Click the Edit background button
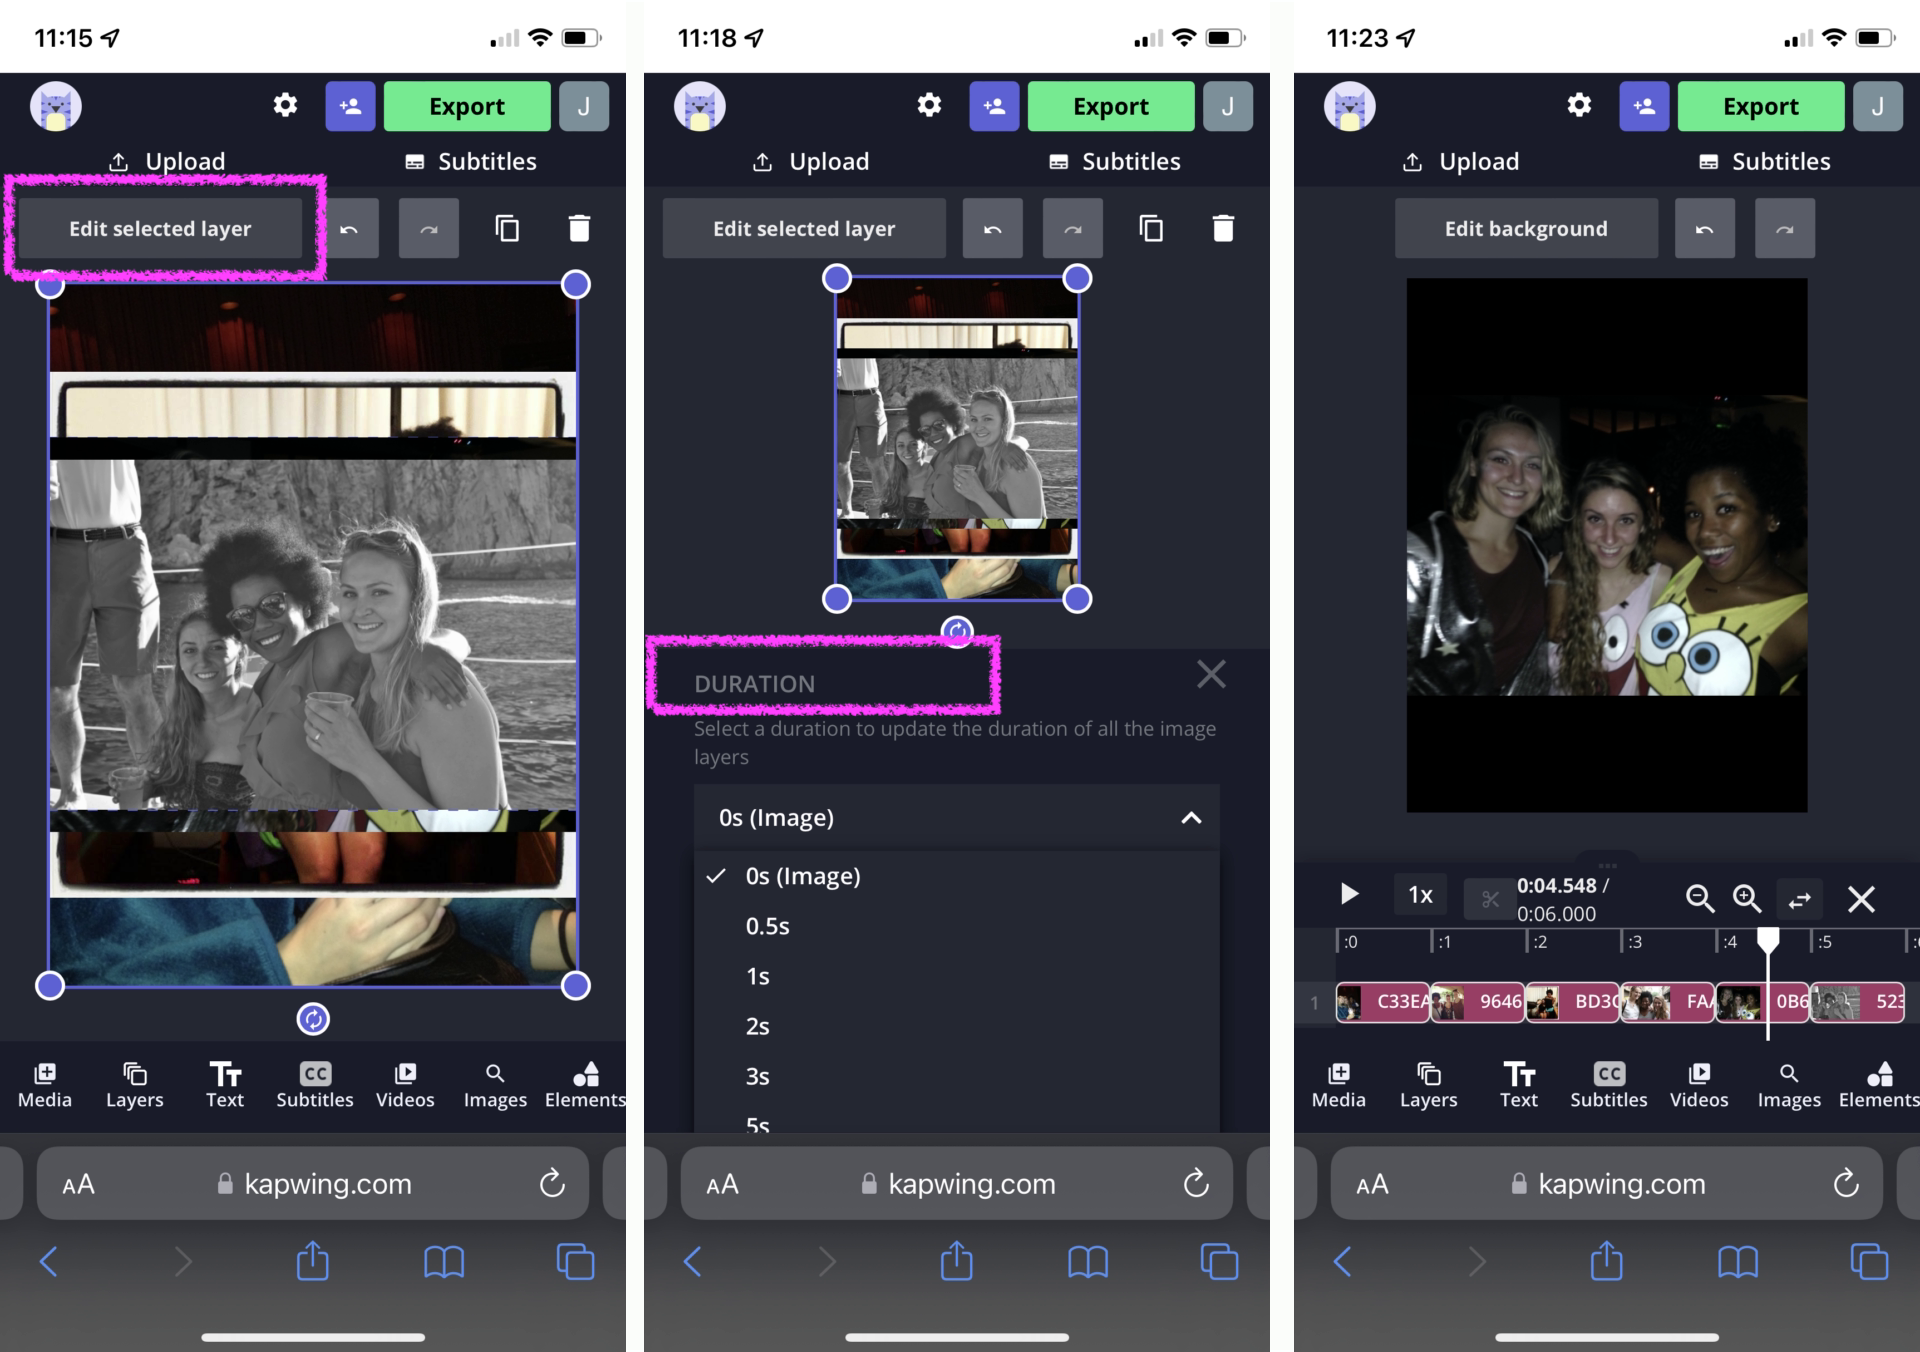Image resolution: width=1920 pixels, height=1352 pixels. (1526, 229)
